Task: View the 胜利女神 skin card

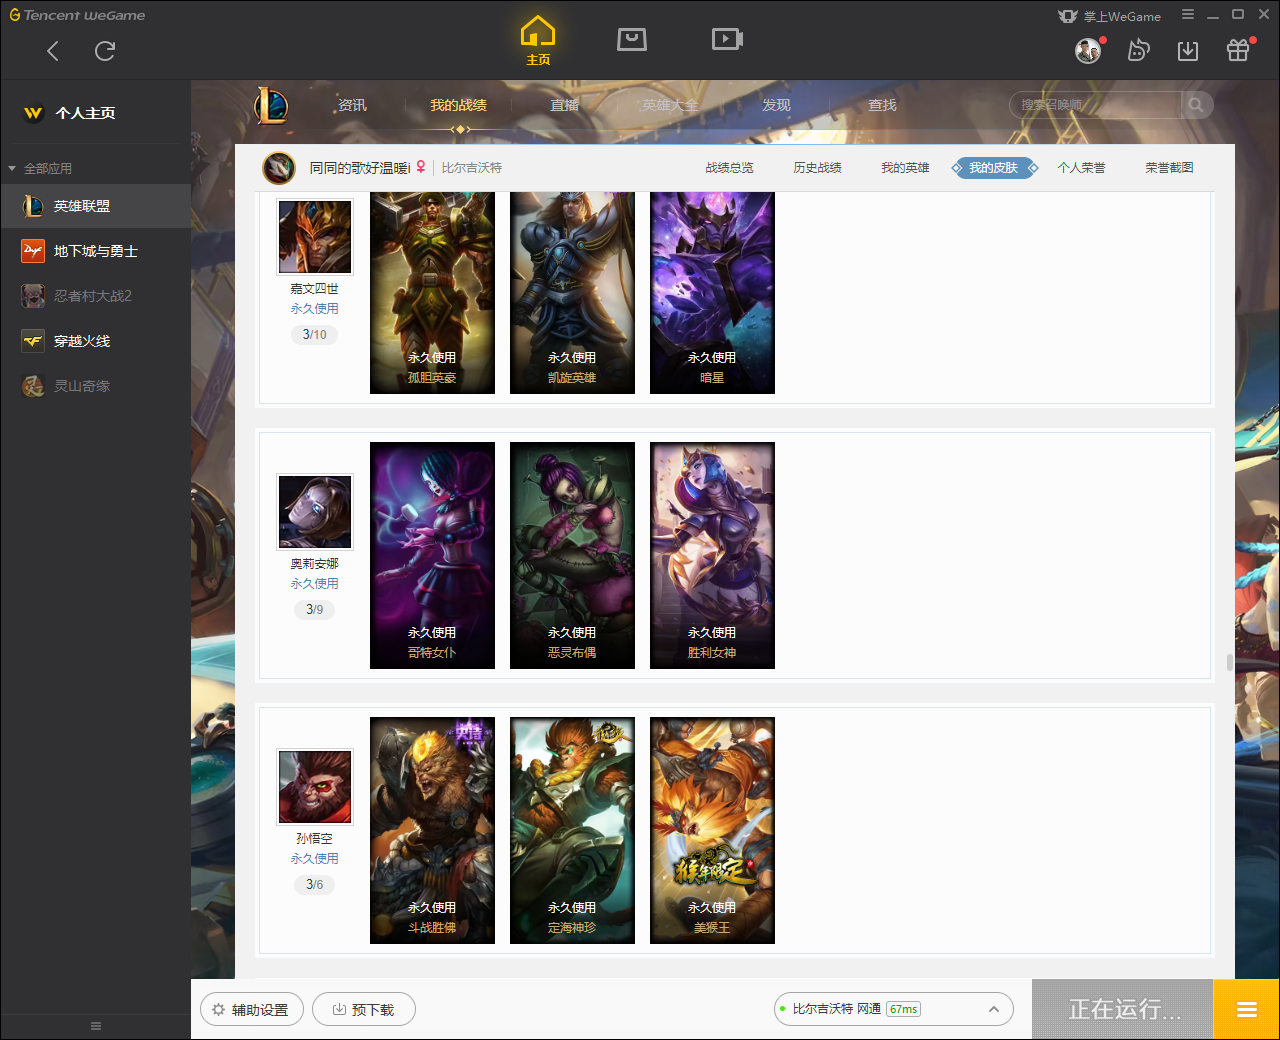Action: click(x=712, y=555)
